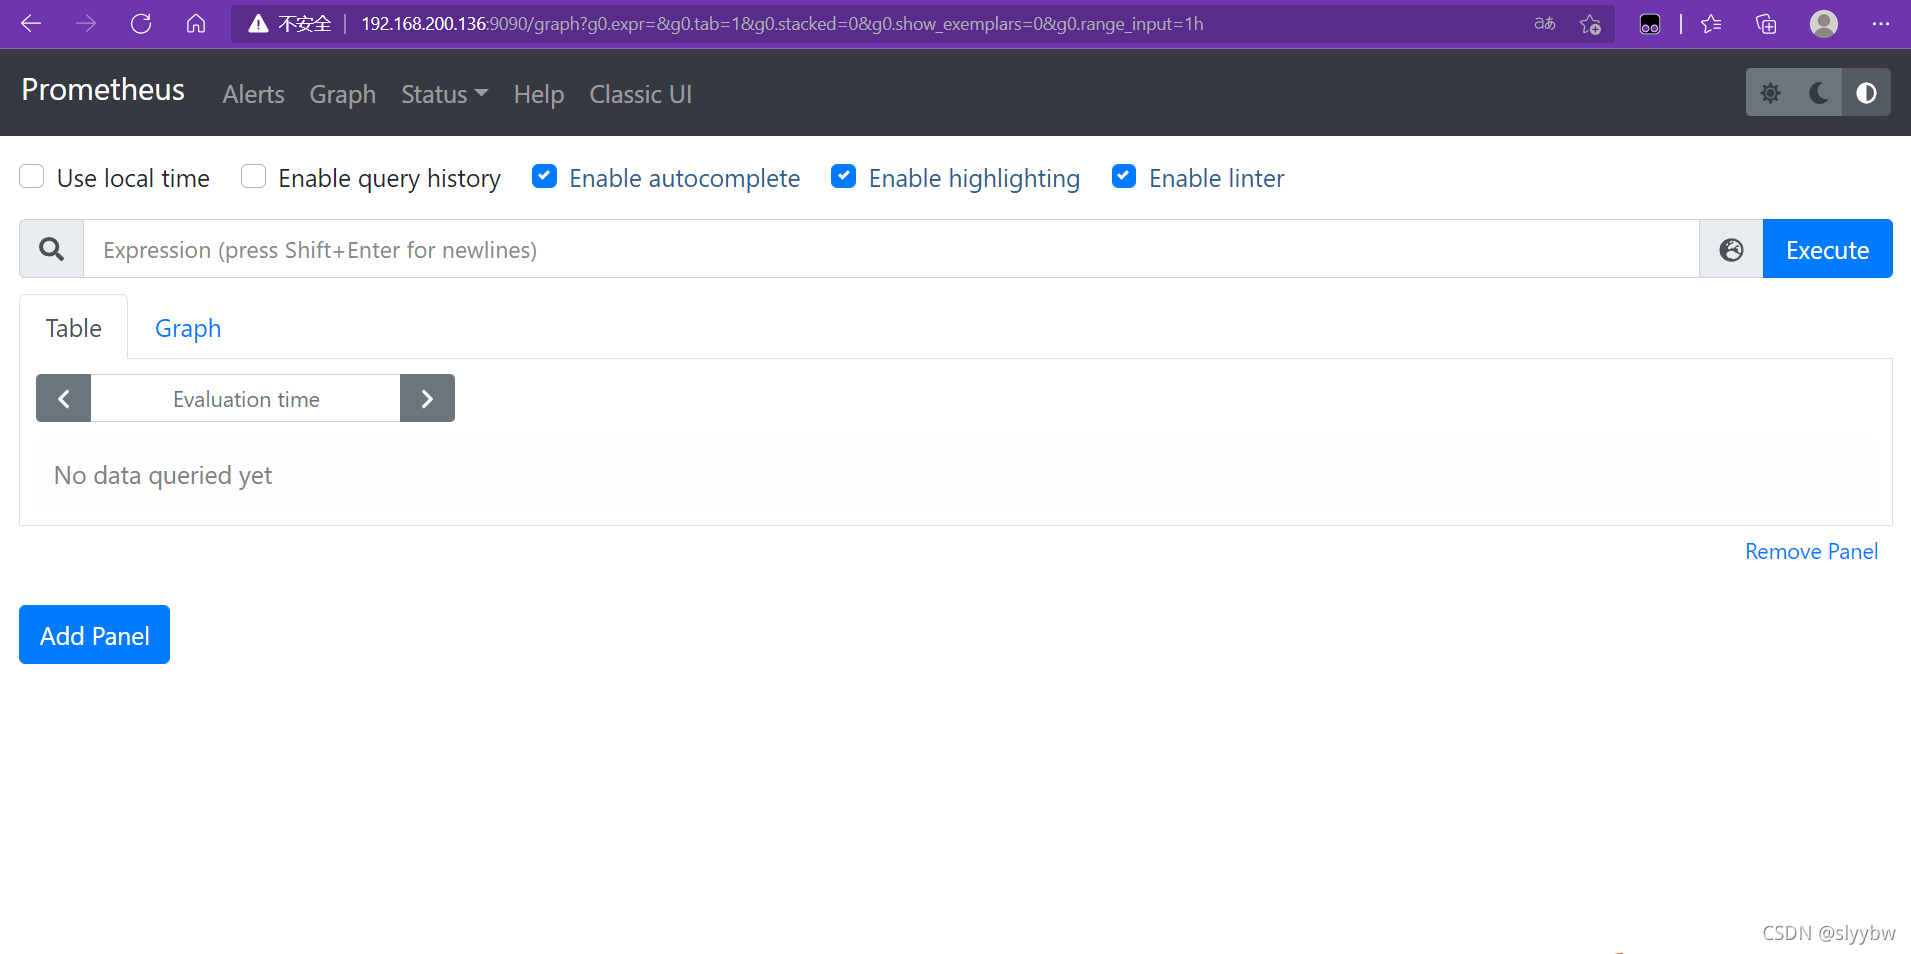The height and width of the screenshot is (954, 1911).
Task: Switch to the Graph panel tab
Action: coord(188,328)
